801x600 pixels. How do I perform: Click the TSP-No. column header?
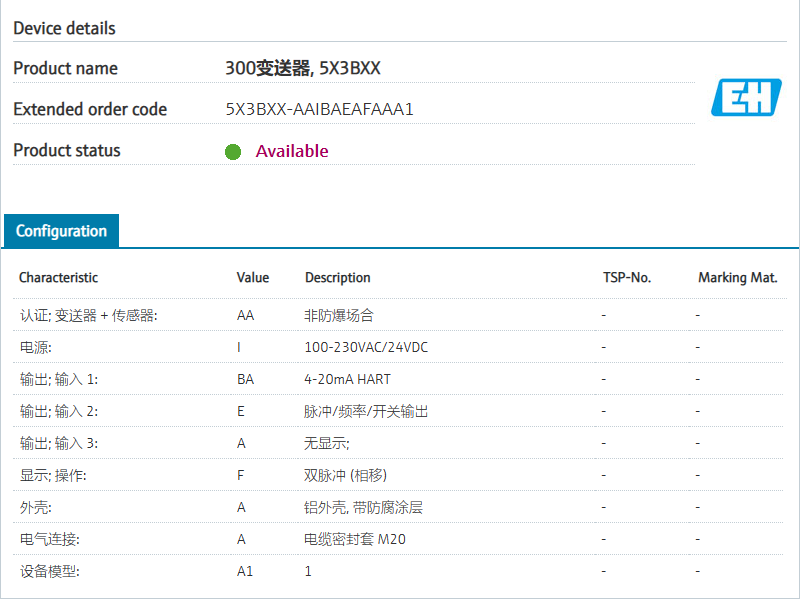click(627, 277)
